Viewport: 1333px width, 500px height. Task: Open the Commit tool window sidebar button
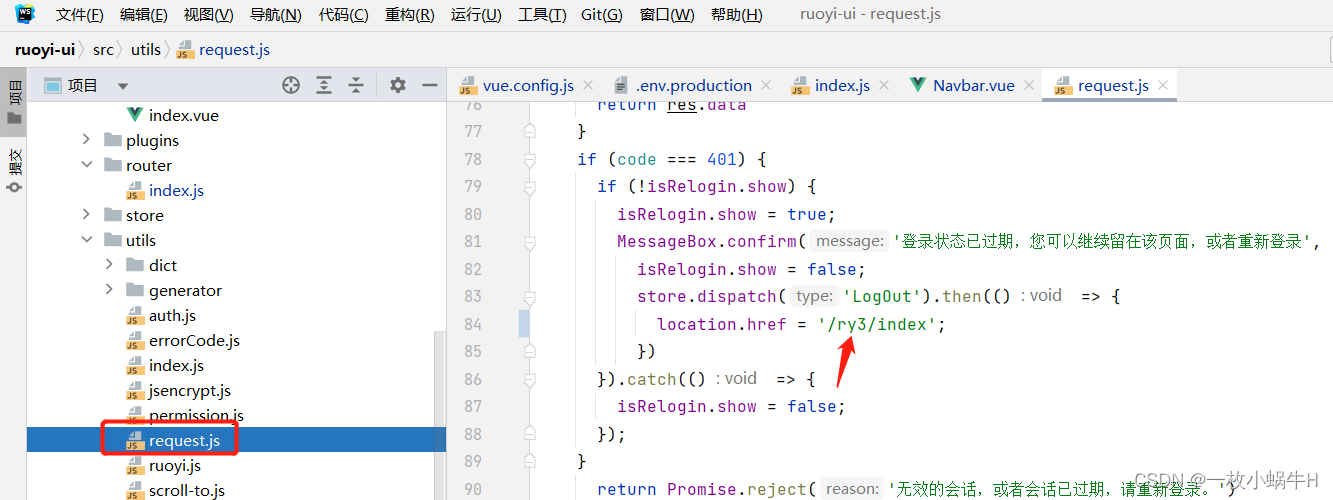point(14,170)
